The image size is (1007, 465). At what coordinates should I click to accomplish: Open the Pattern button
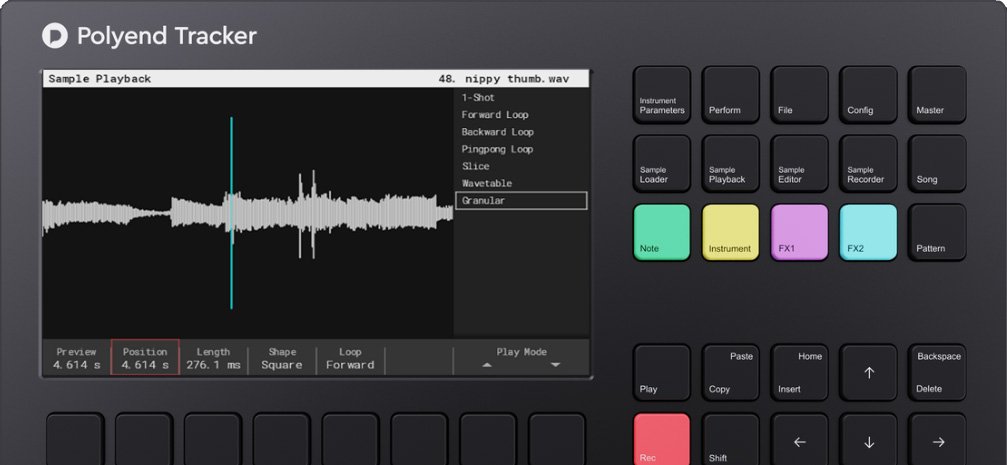click(x=937, y=232)
